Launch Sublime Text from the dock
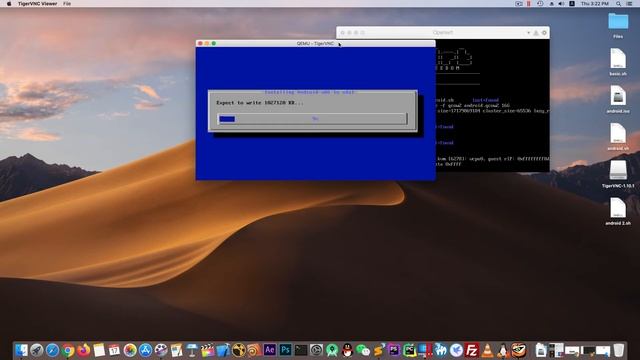 click(x=378, y=350)
